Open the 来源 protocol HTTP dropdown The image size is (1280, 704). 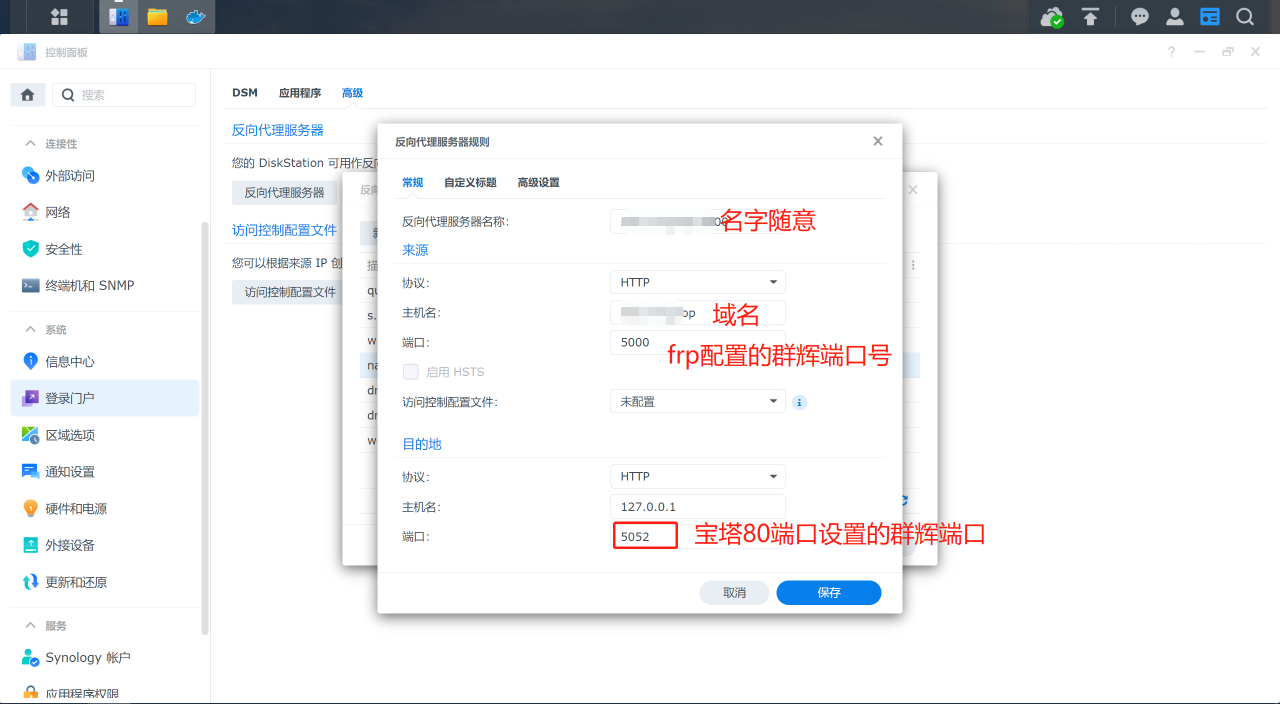tap(697, 282)
